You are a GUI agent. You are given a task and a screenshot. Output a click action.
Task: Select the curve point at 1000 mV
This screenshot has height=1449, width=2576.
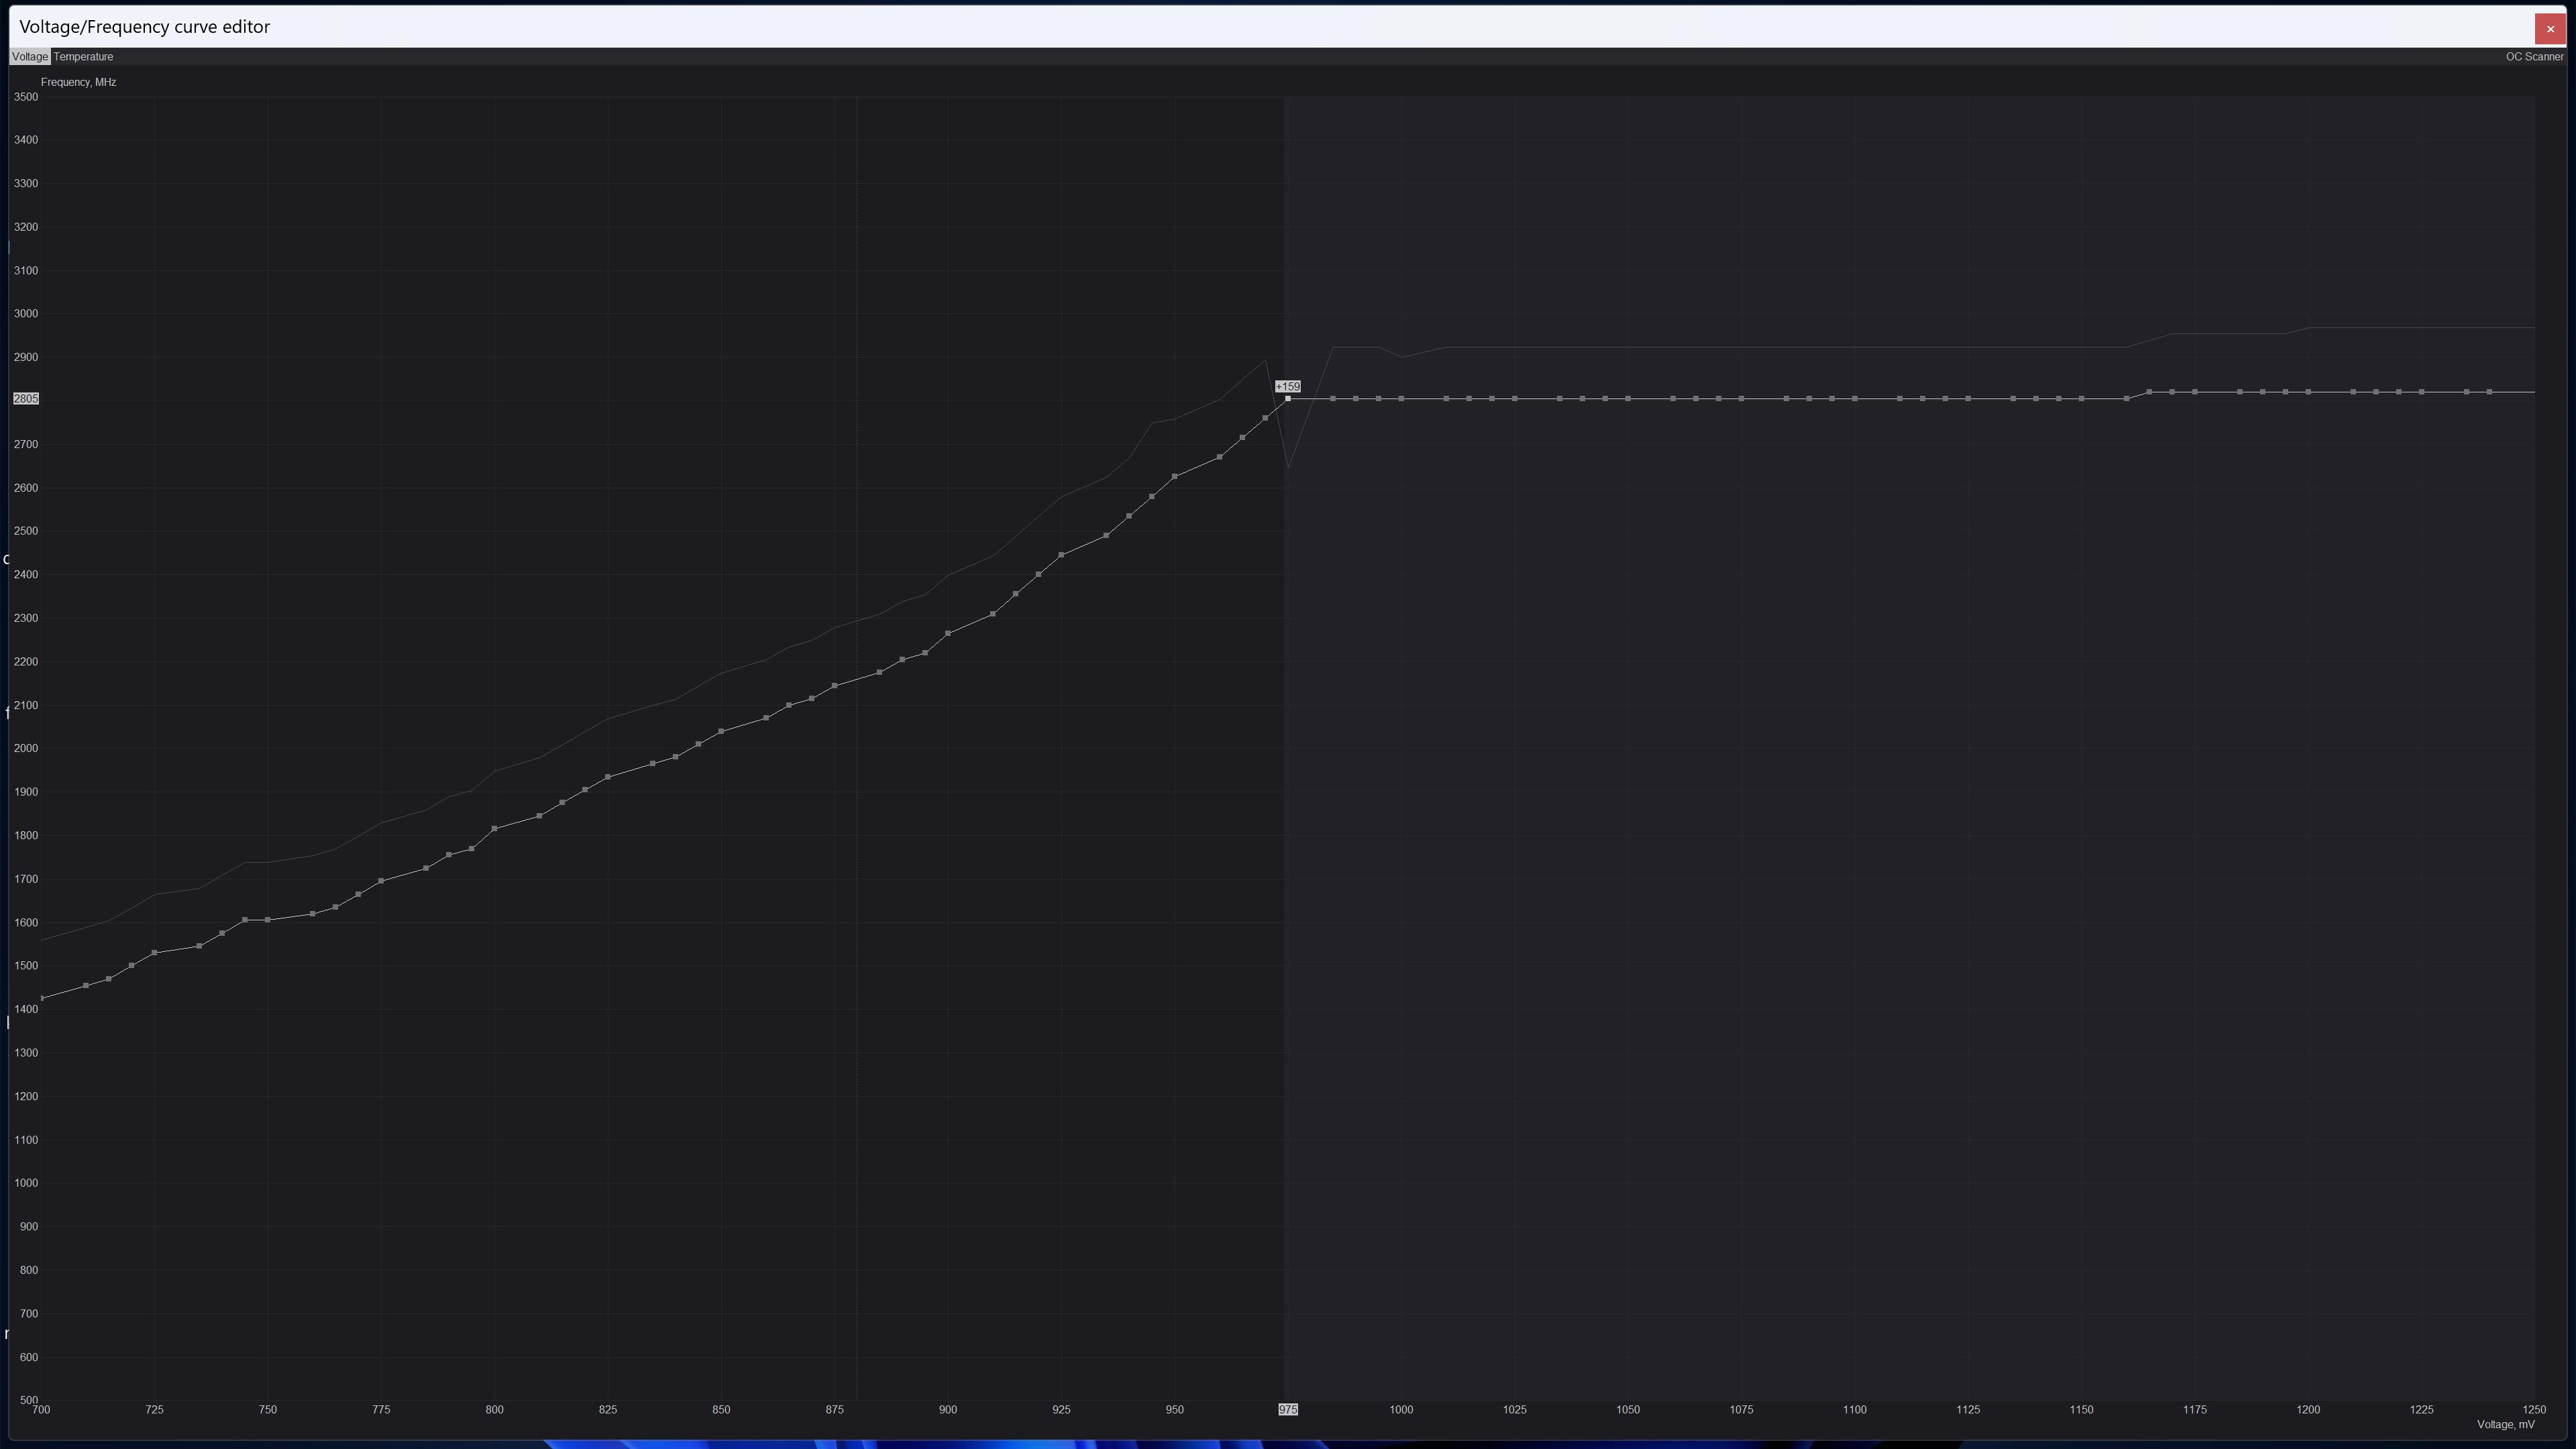(1401, 399)
